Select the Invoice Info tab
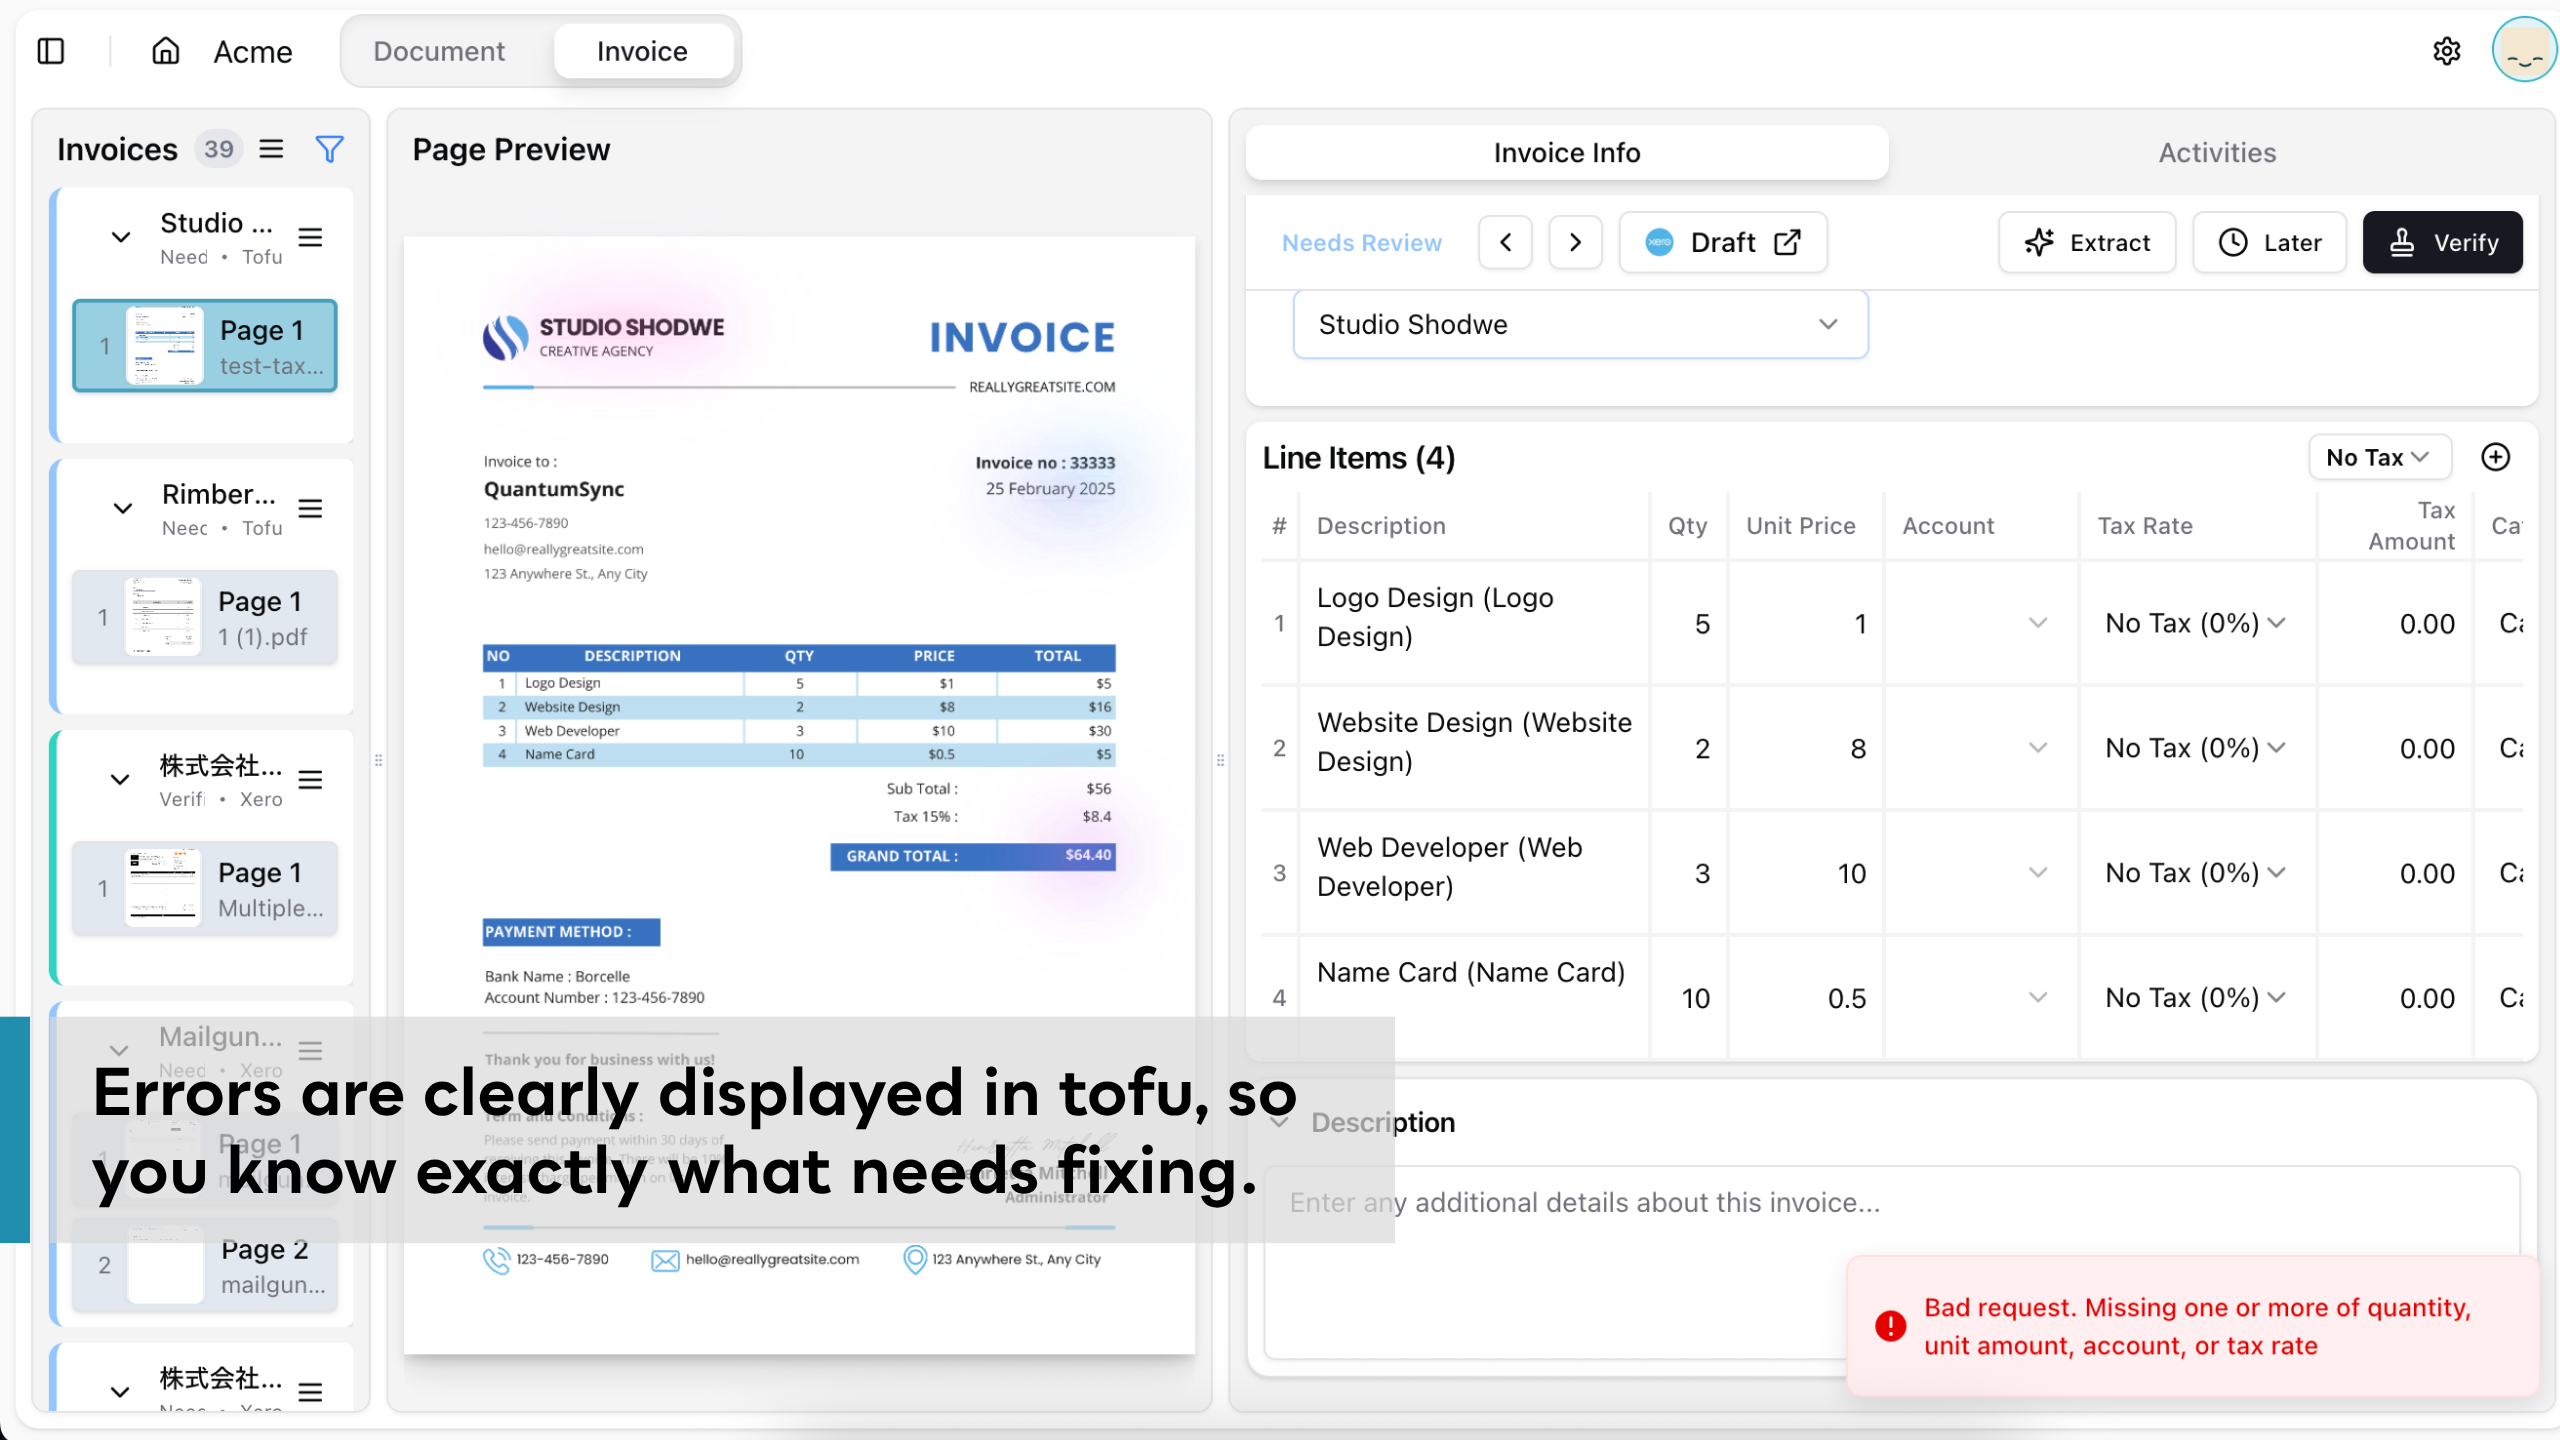The width and height of the screenshot is (2560, 1440). [1566, 152]
